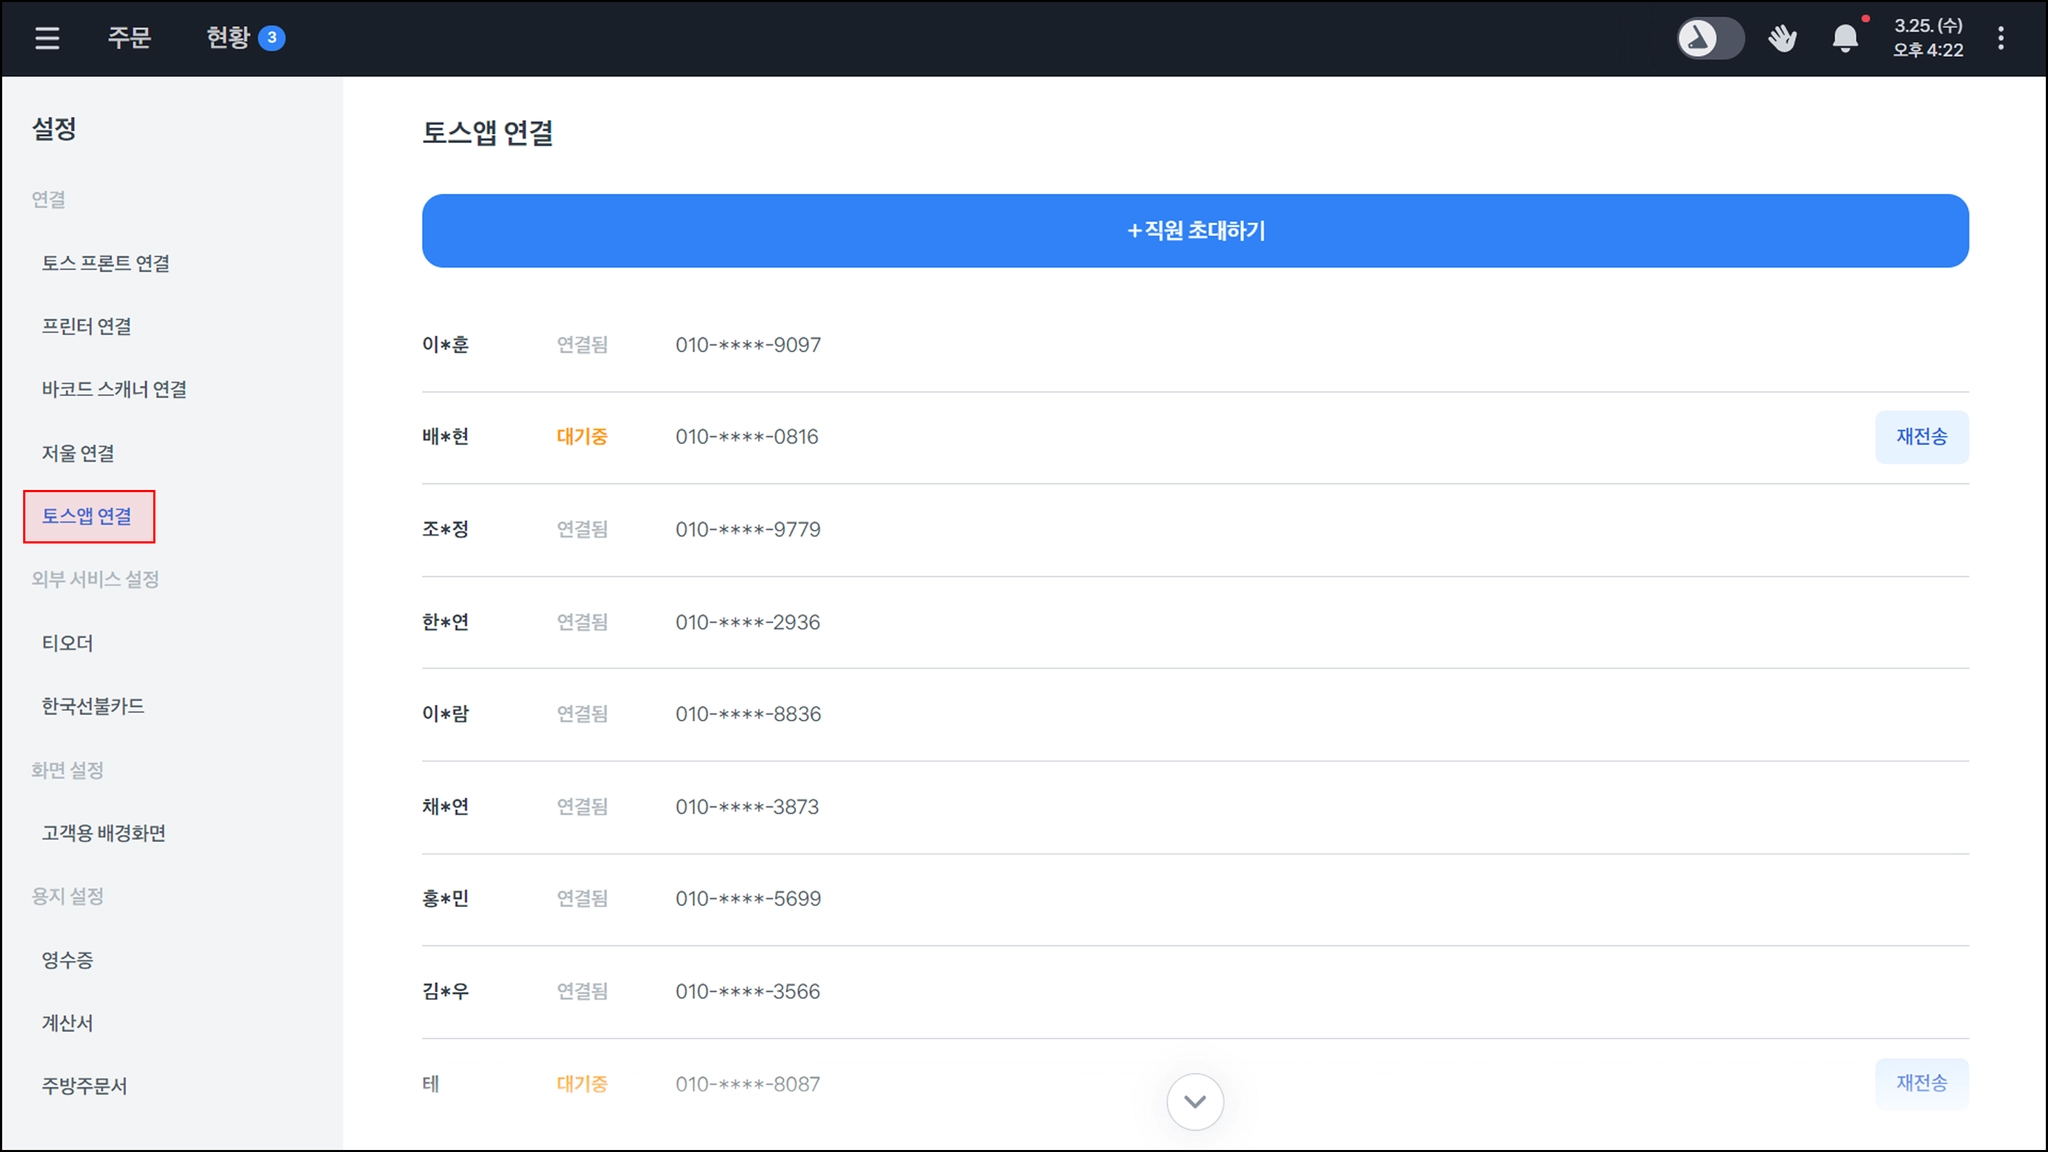Image resolution: width=2048 pixels, height=1152 pixels.
Task: Click the +직원 초대하기 button
Action: point(1195,231)
